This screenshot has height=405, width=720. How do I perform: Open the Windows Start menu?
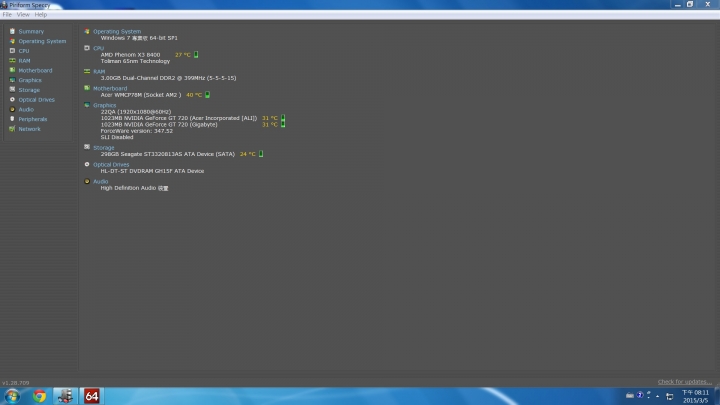12,396
